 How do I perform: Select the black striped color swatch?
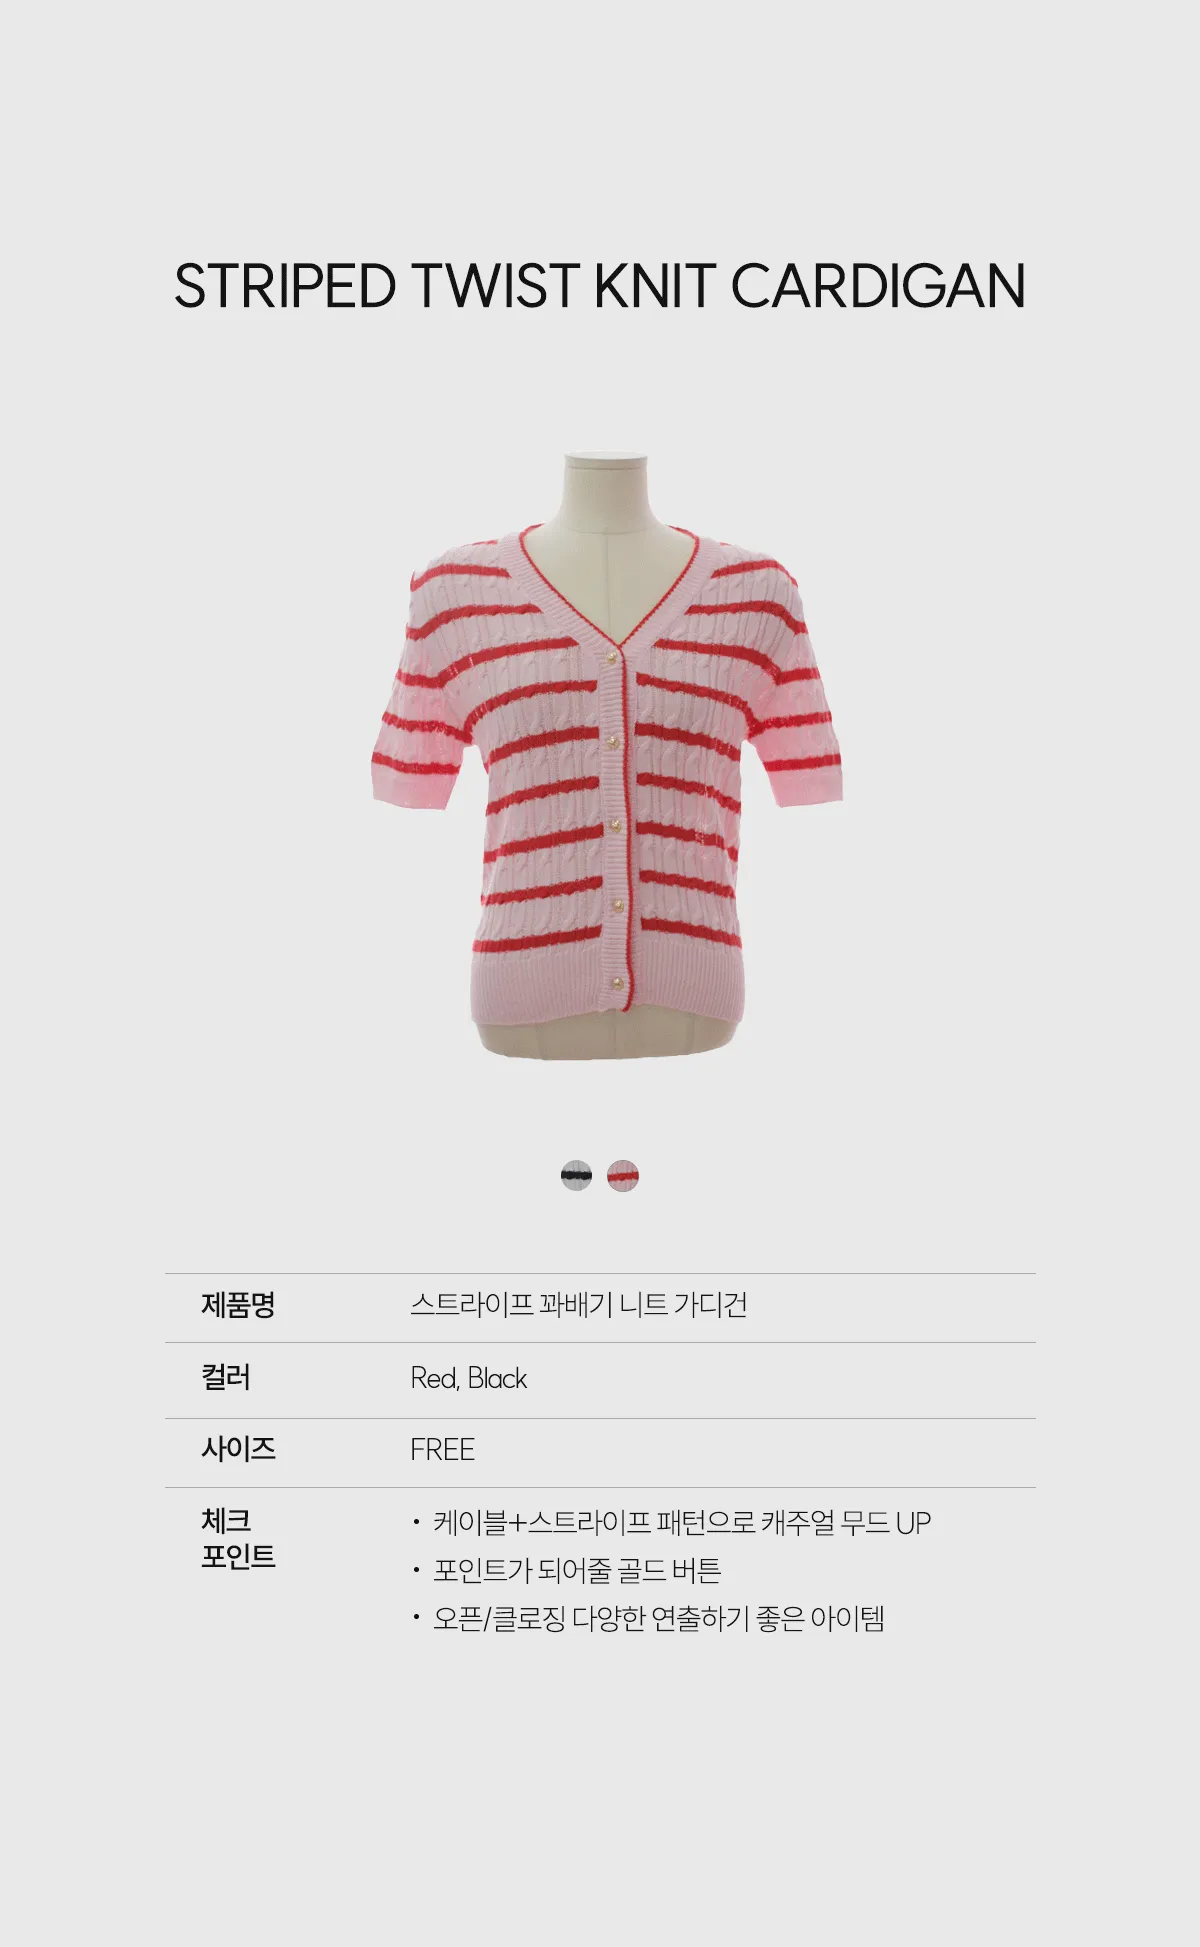[x=576, y=1176]
